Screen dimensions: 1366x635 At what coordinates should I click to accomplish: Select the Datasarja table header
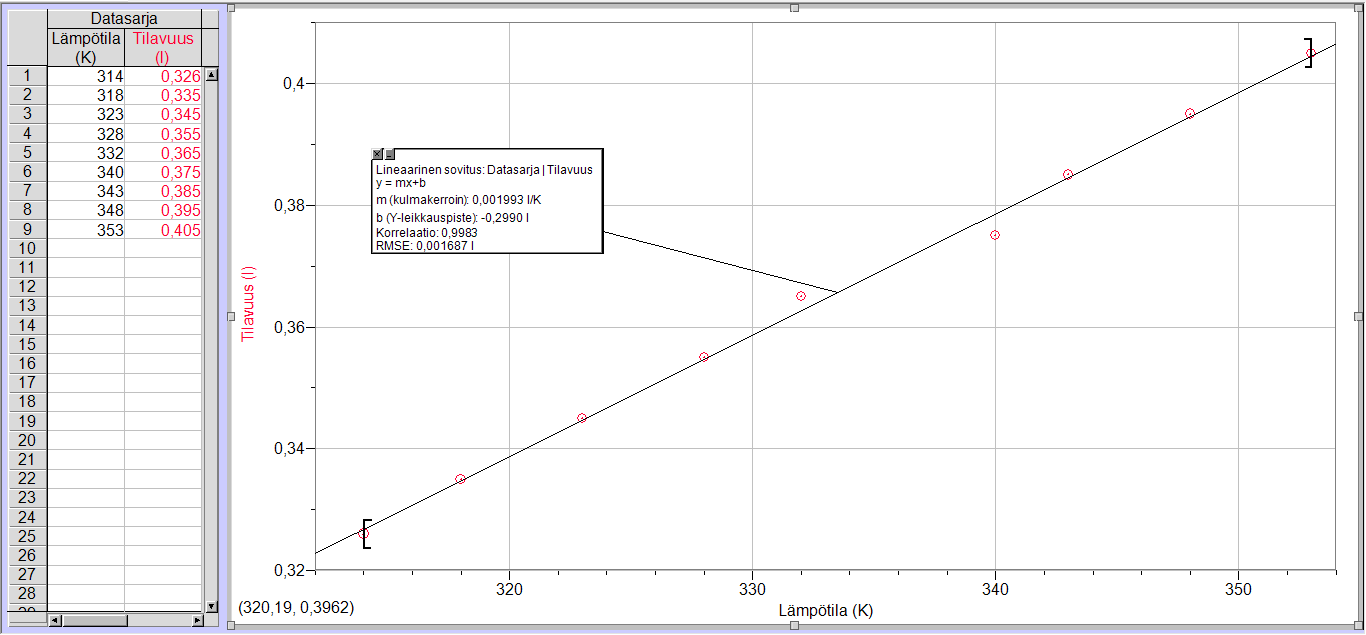pyautogui.click(x=124, y=19)
